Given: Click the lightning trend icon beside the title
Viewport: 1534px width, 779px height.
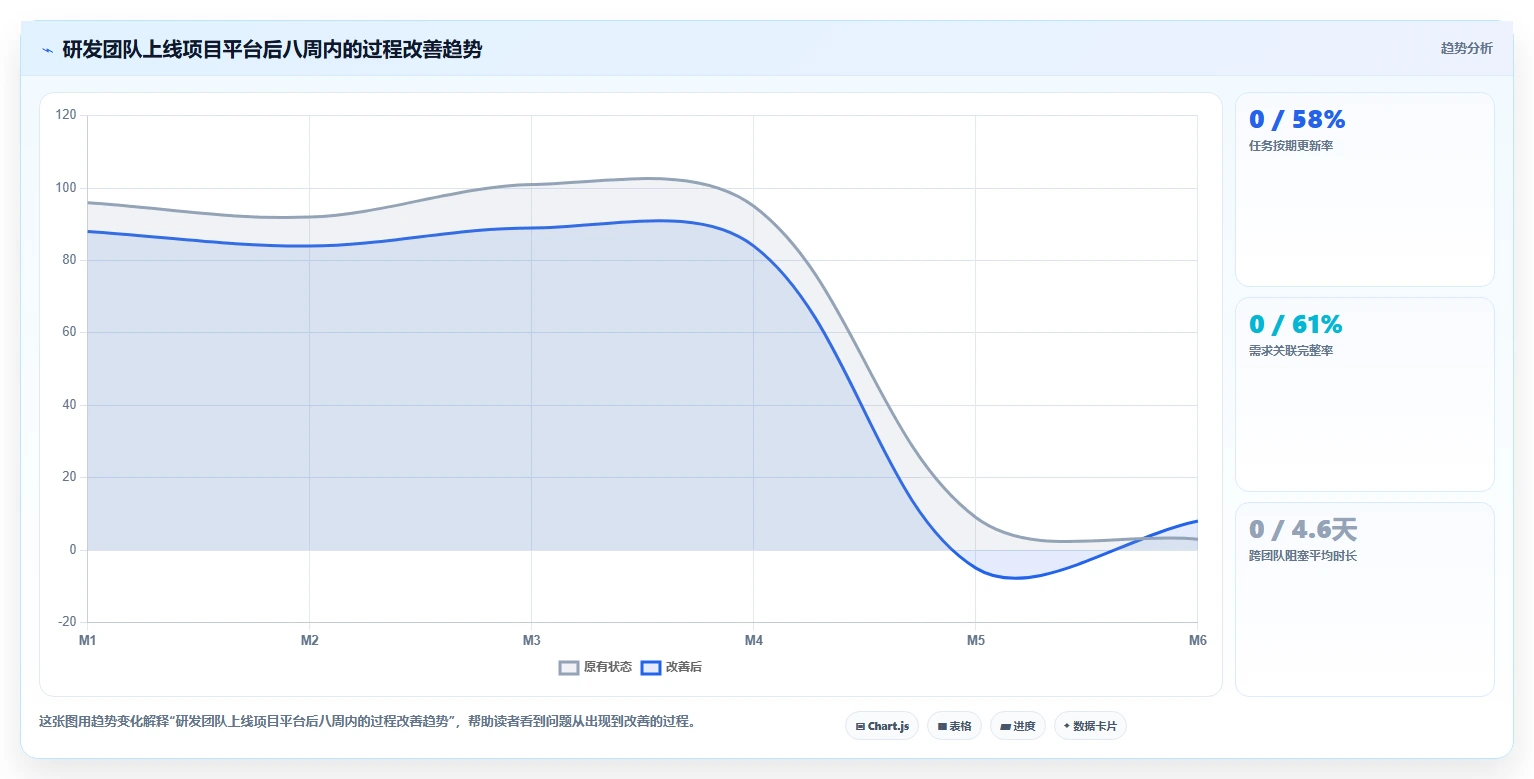Looking at the screenshot, I should pyautogui.click(x=47, y=50).
